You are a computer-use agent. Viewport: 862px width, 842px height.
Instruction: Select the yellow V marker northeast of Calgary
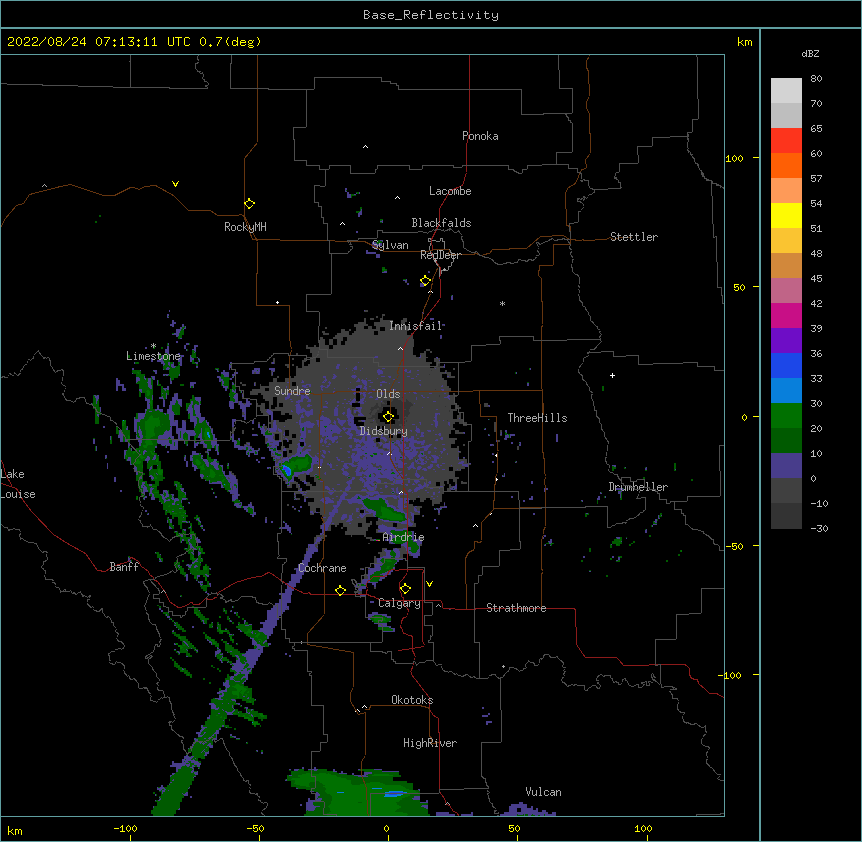(x=429, y=584)
